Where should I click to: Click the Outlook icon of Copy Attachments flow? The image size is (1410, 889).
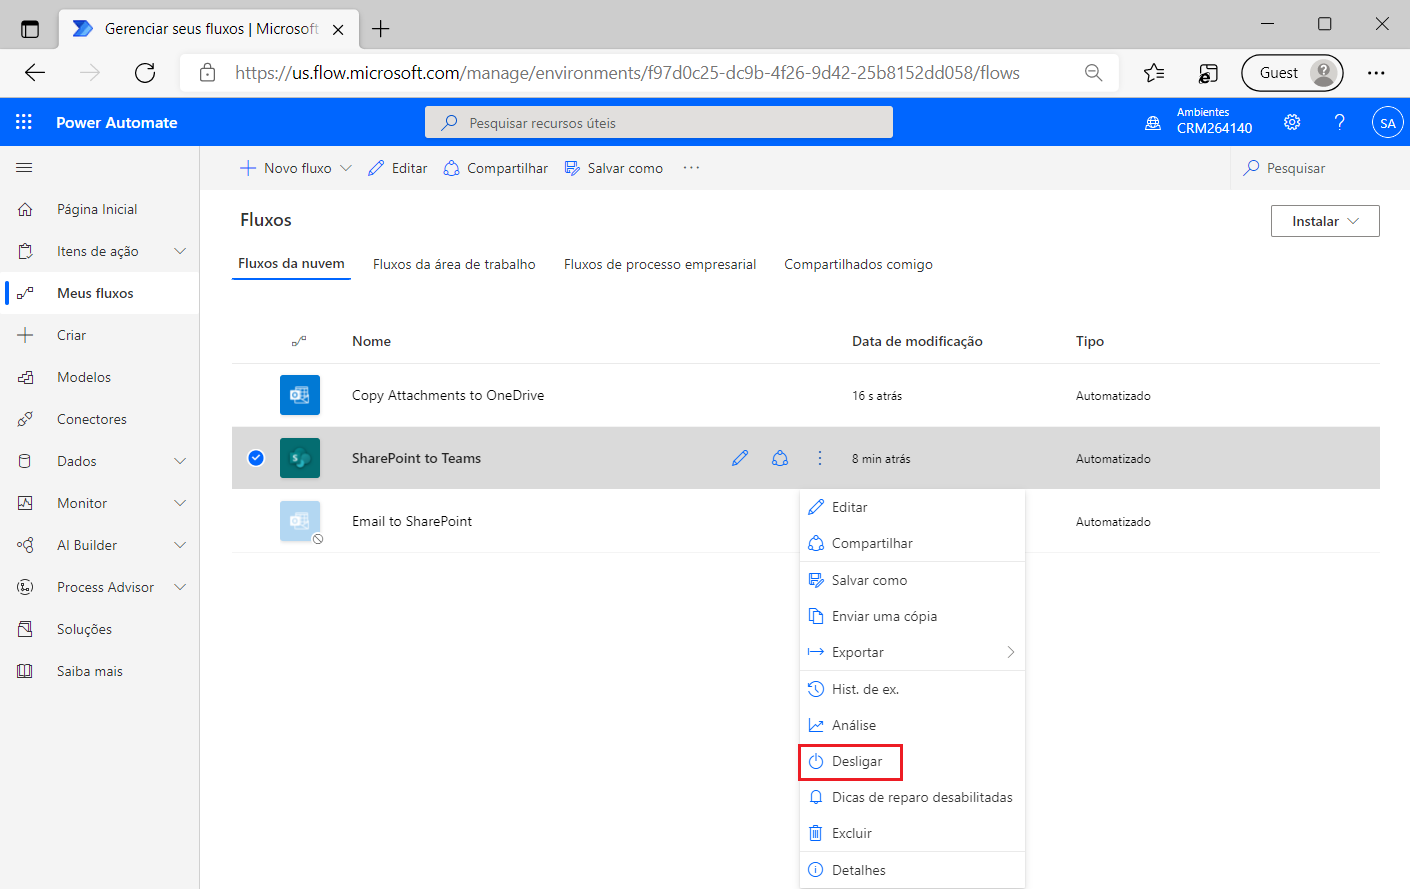click(x=300, y=395)
